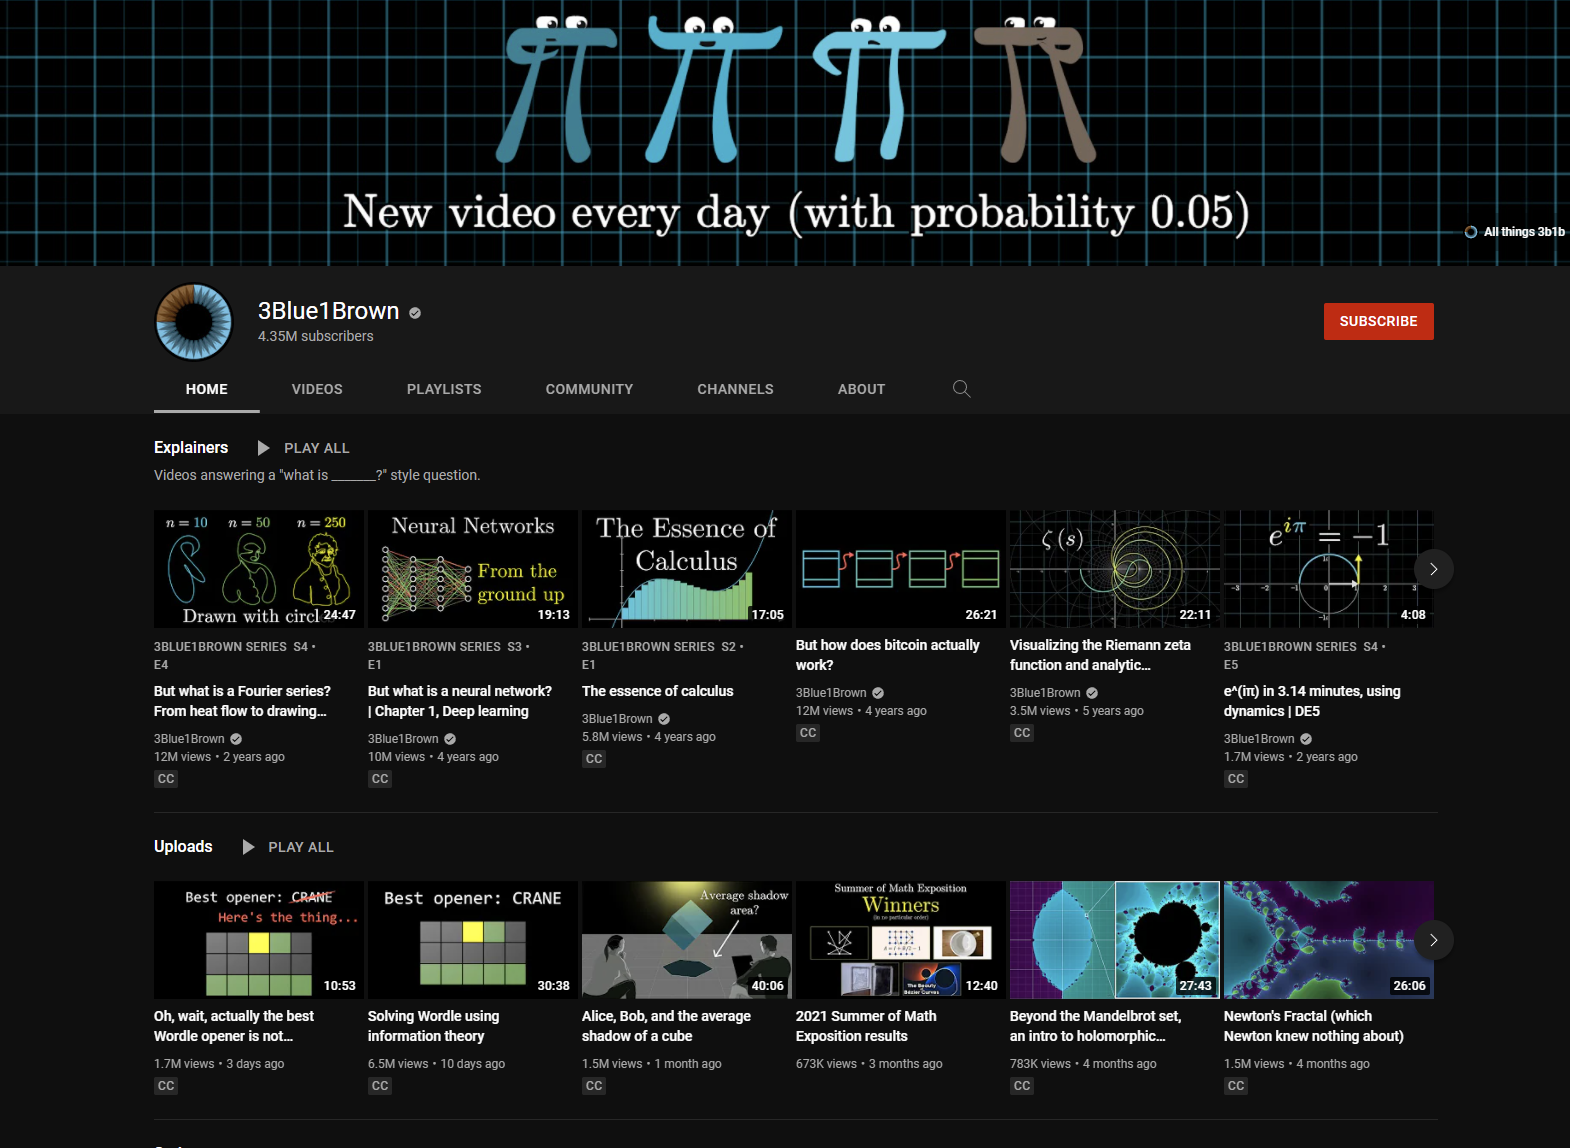
Task: Click CC badge under Mandelbrot set video
Action: pyautogui.click(x=1022, y=1086)
